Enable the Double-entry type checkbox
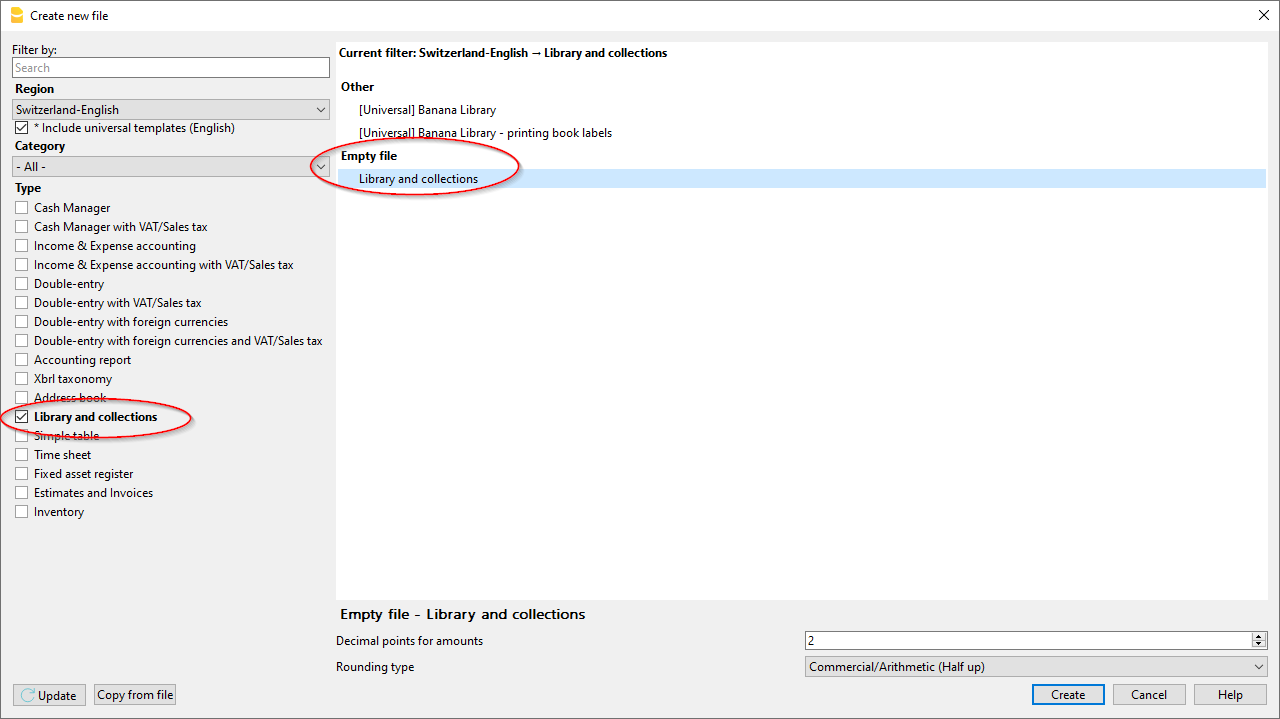This screenshot has height=719, width=1280. coord(22,284)
